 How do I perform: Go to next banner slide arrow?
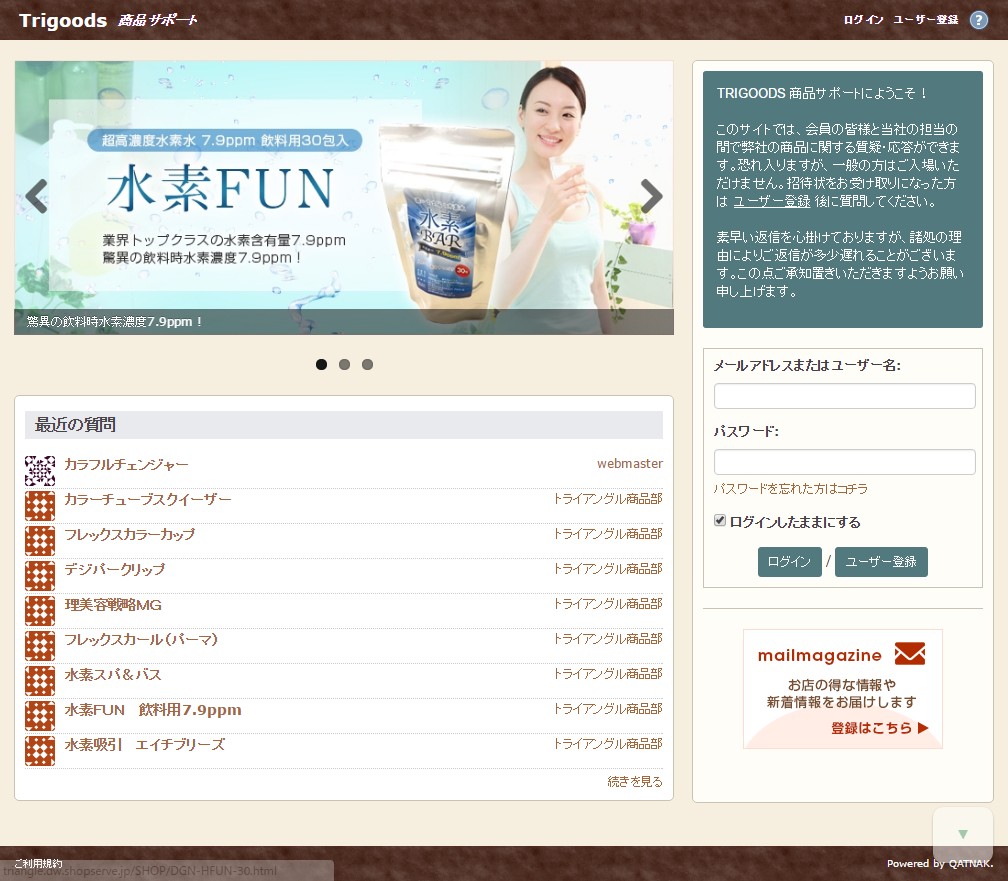(x=651, y=195)
